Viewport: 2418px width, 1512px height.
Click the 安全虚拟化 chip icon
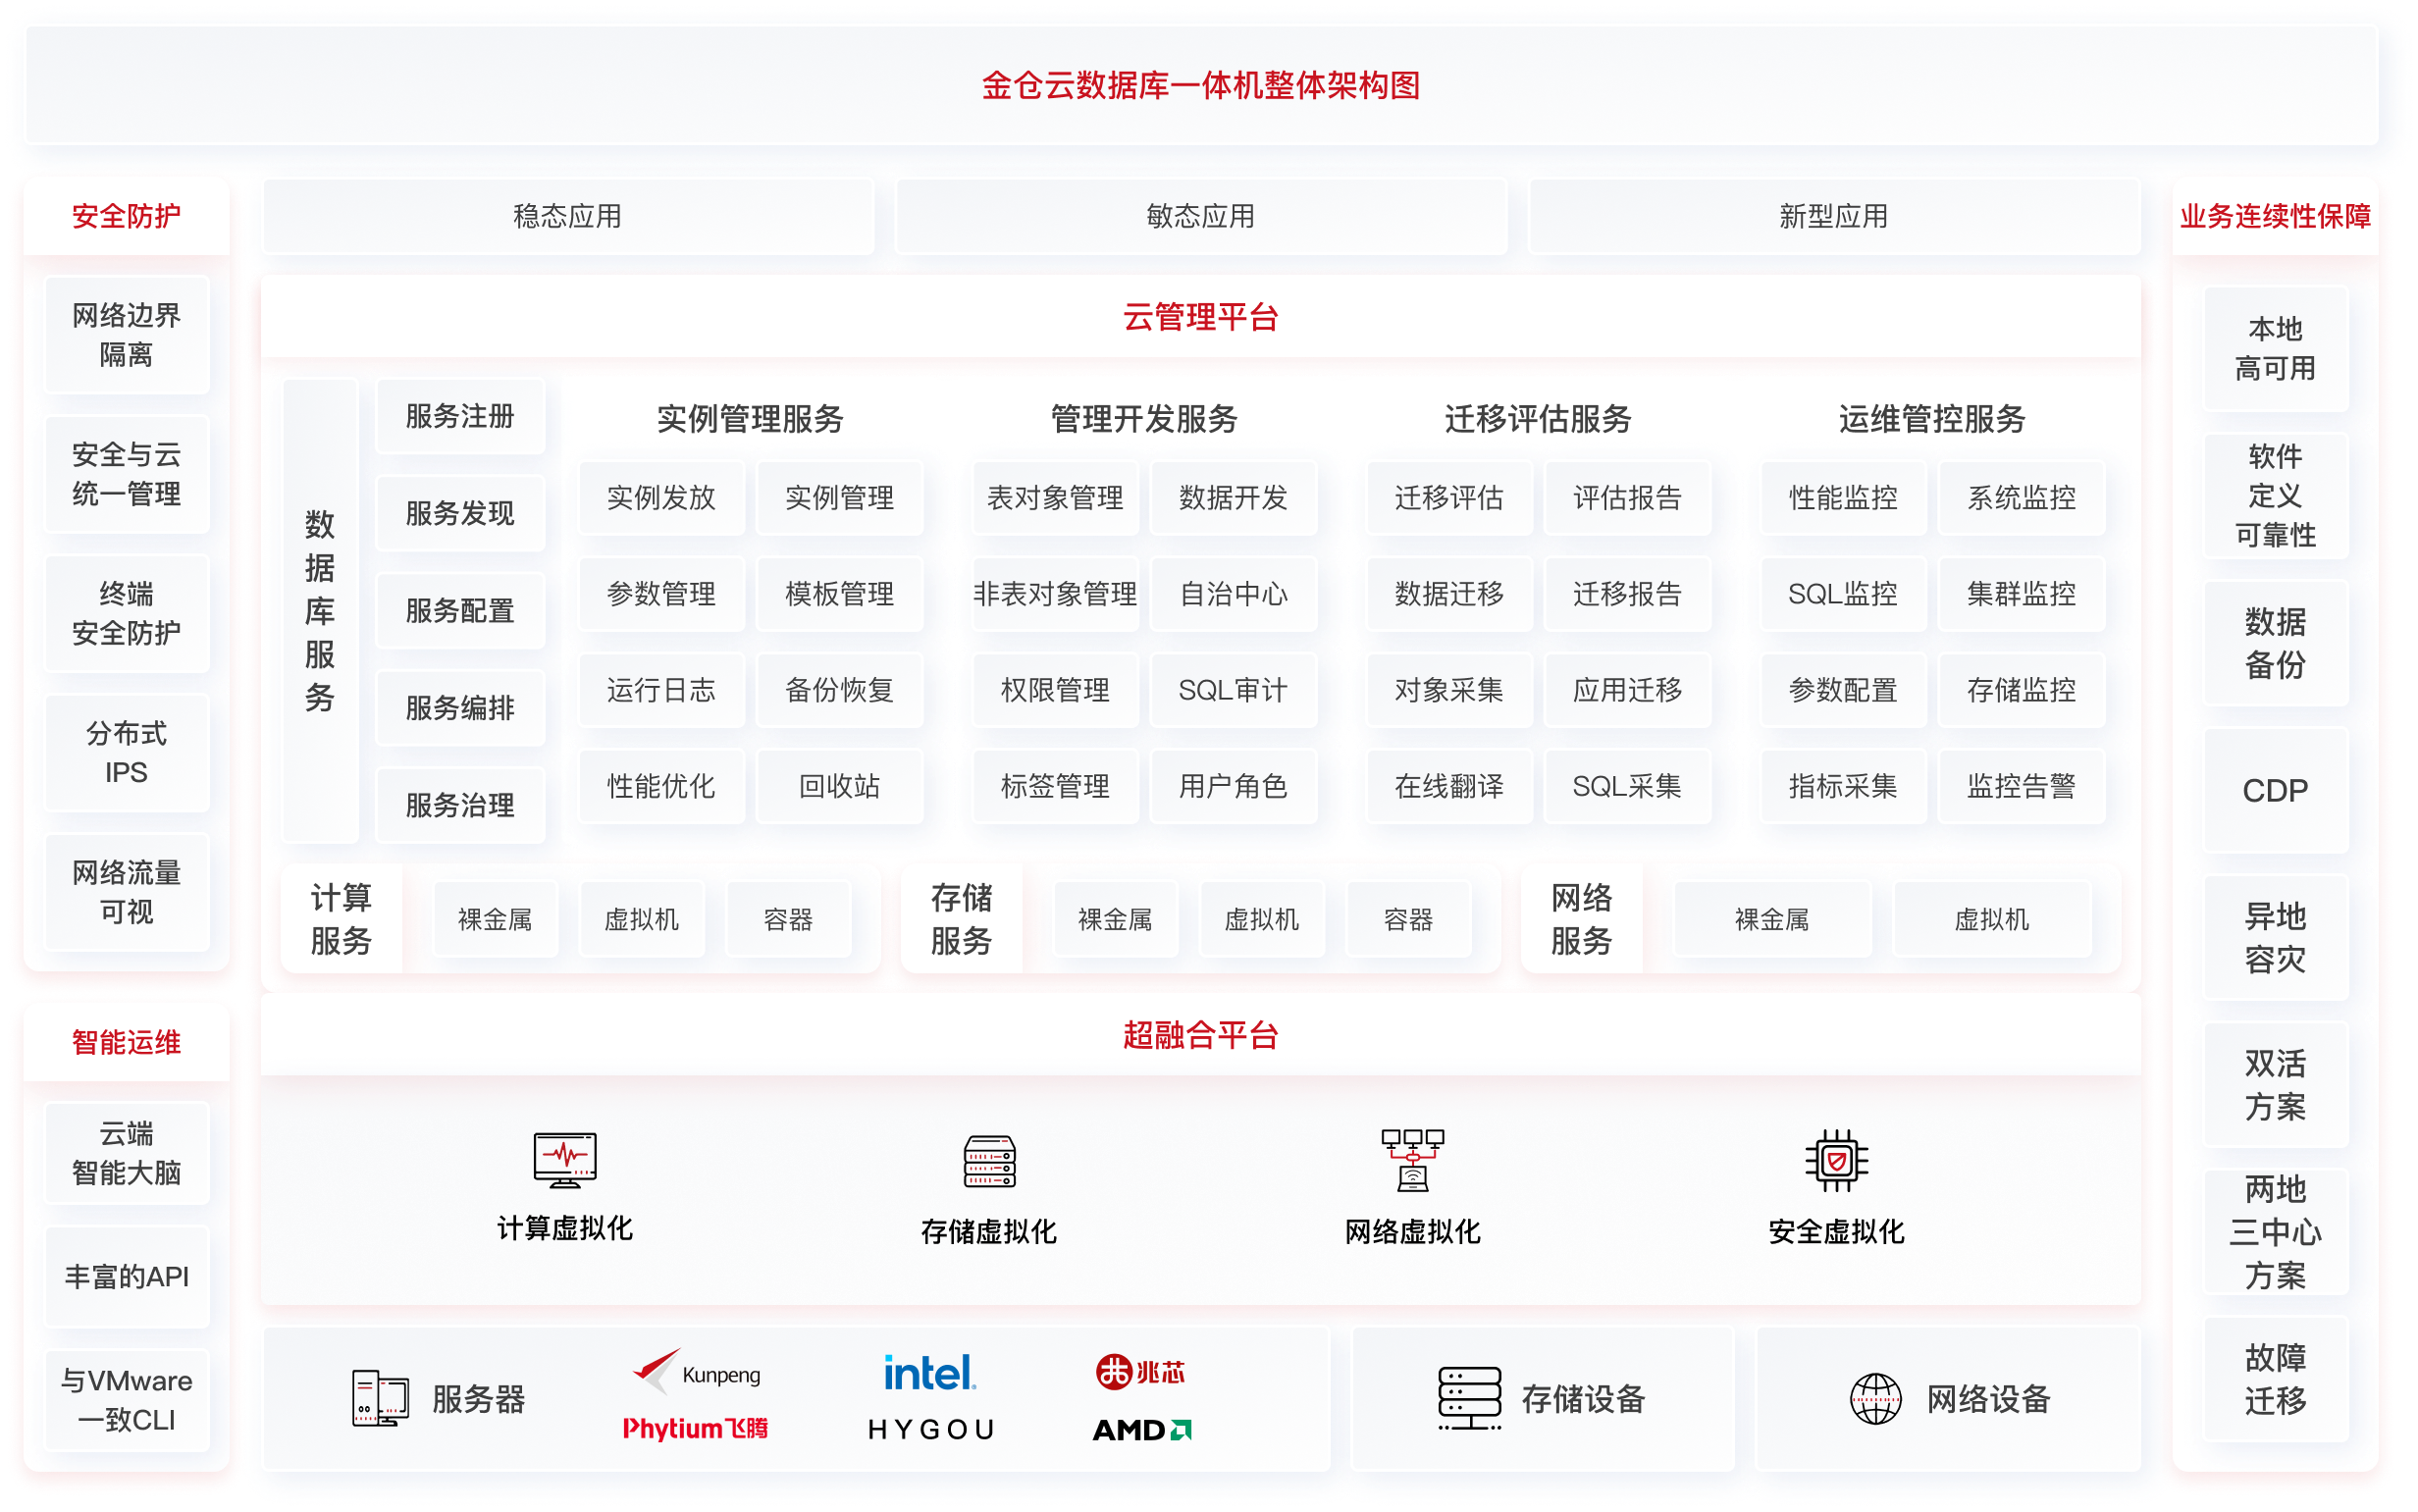pos(1836,1160)
